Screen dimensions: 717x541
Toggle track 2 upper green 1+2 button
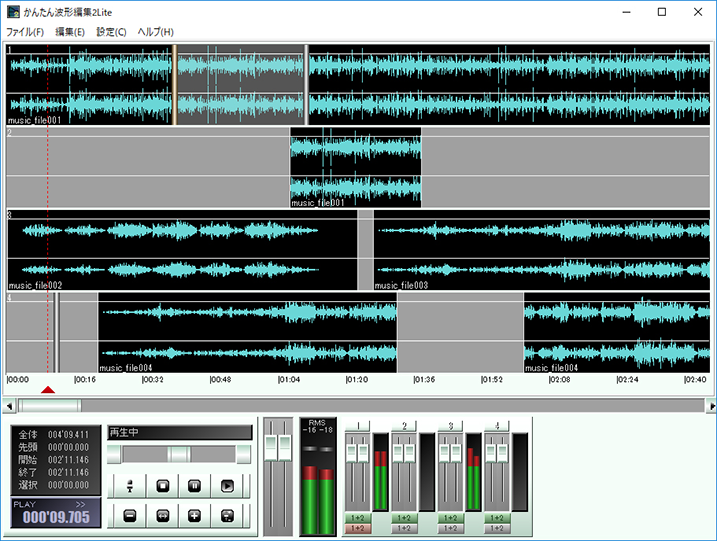[x=404, y=518]
